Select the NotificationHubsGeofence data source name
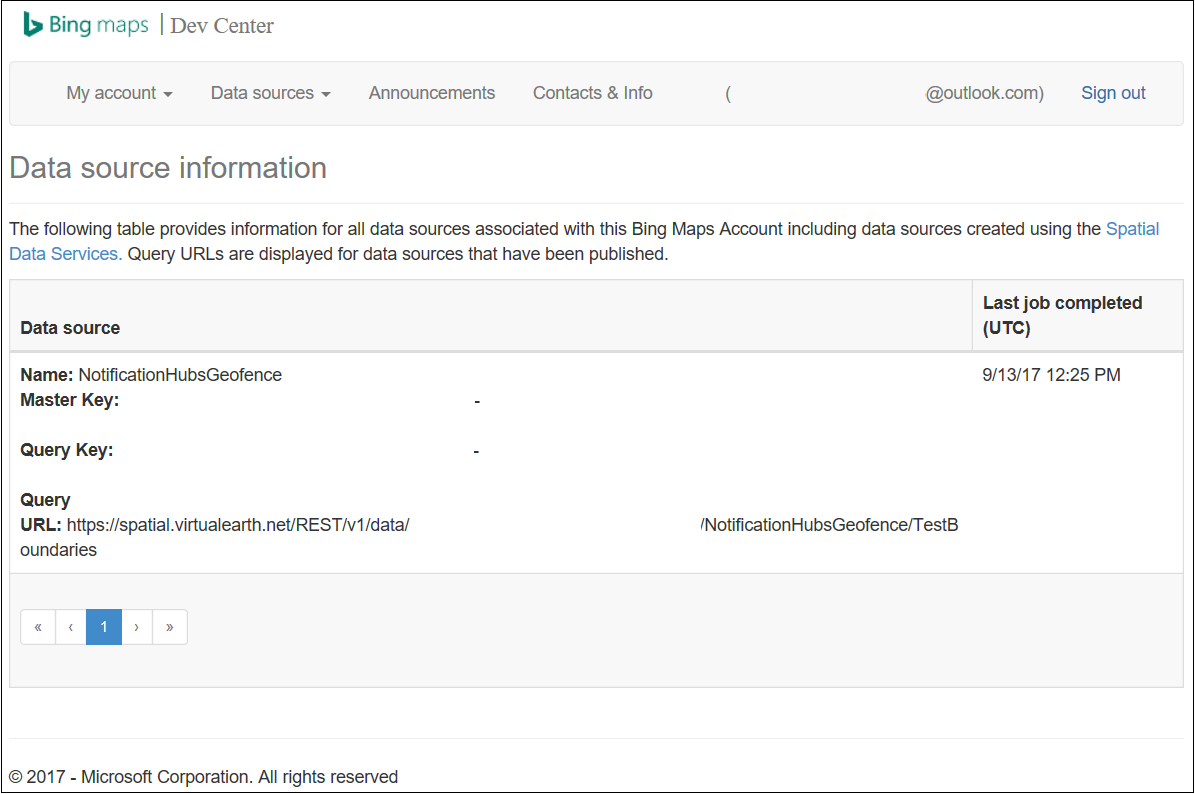Image resolution: width=1195 pixels, height=794 pixels. point(180,374)
